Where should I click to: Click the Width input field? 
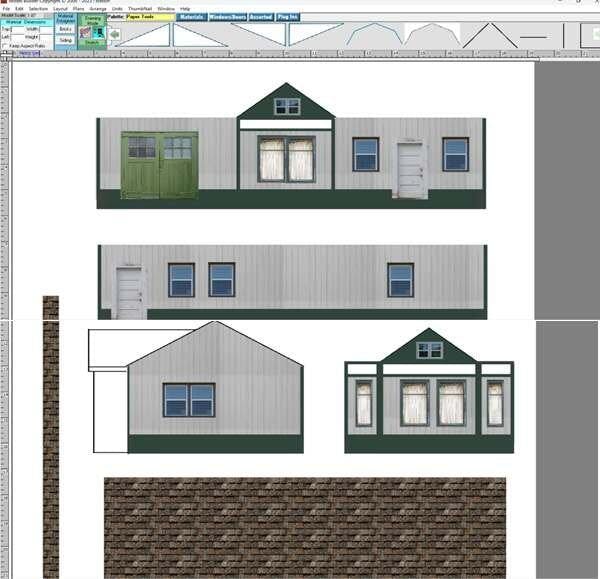pyautogui.click(x=46, y=29)
